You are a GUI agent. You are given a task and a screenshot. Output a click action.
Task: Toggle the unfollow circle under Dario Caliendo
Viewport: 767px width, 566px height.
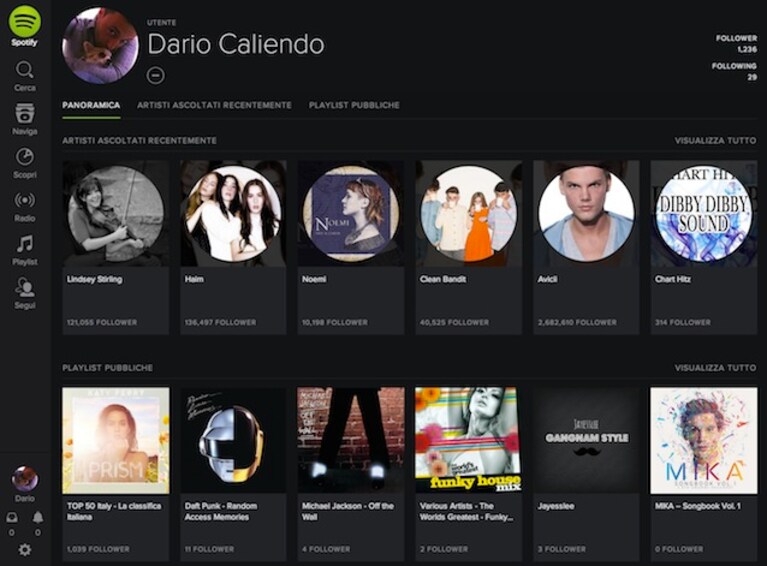[x=156, y=75]
